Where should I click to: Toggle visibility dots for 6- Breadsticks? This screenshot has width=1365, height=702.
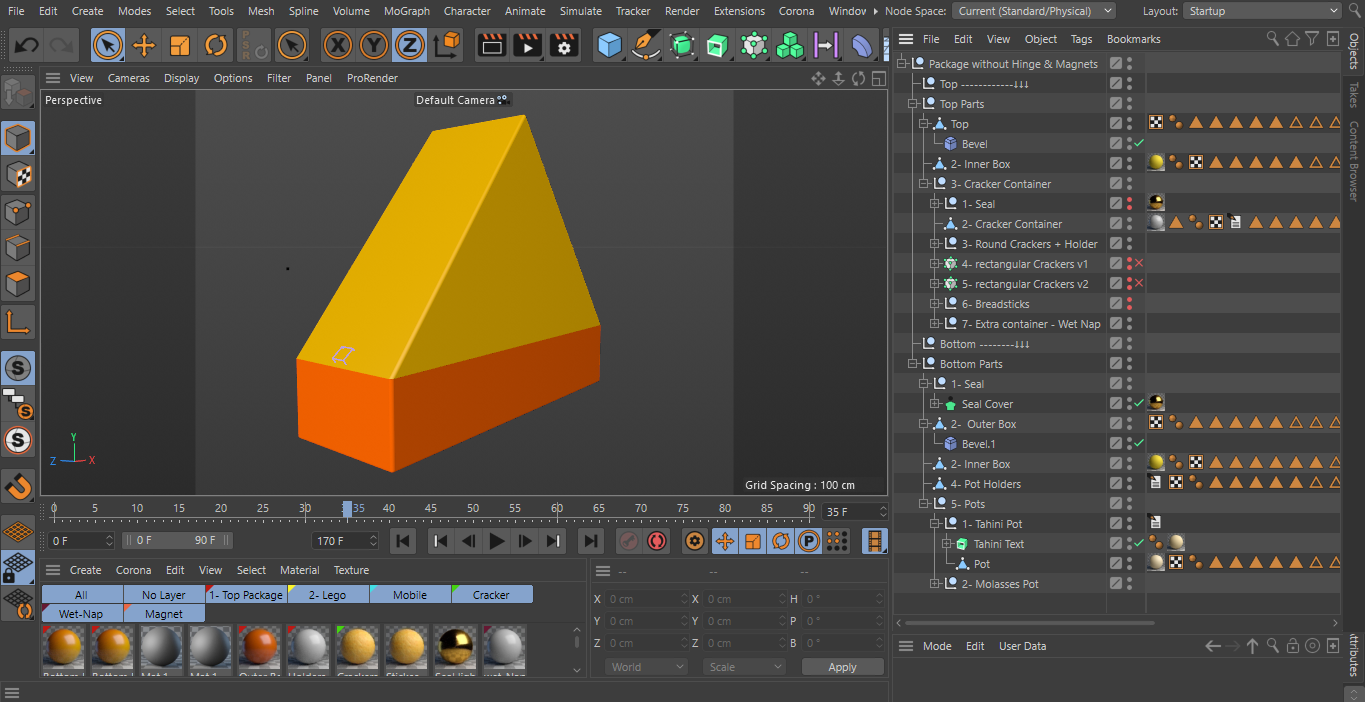tap(1130, 304)
